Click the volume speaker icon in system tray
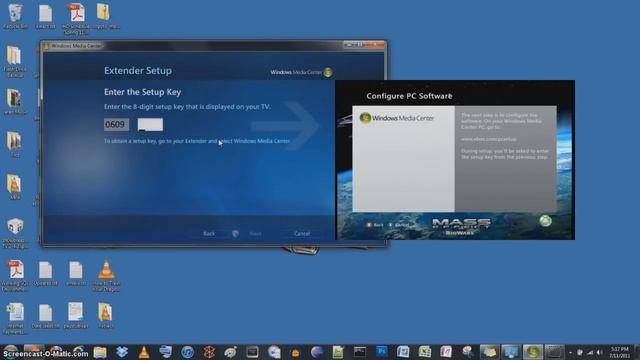 coord(600,352)
